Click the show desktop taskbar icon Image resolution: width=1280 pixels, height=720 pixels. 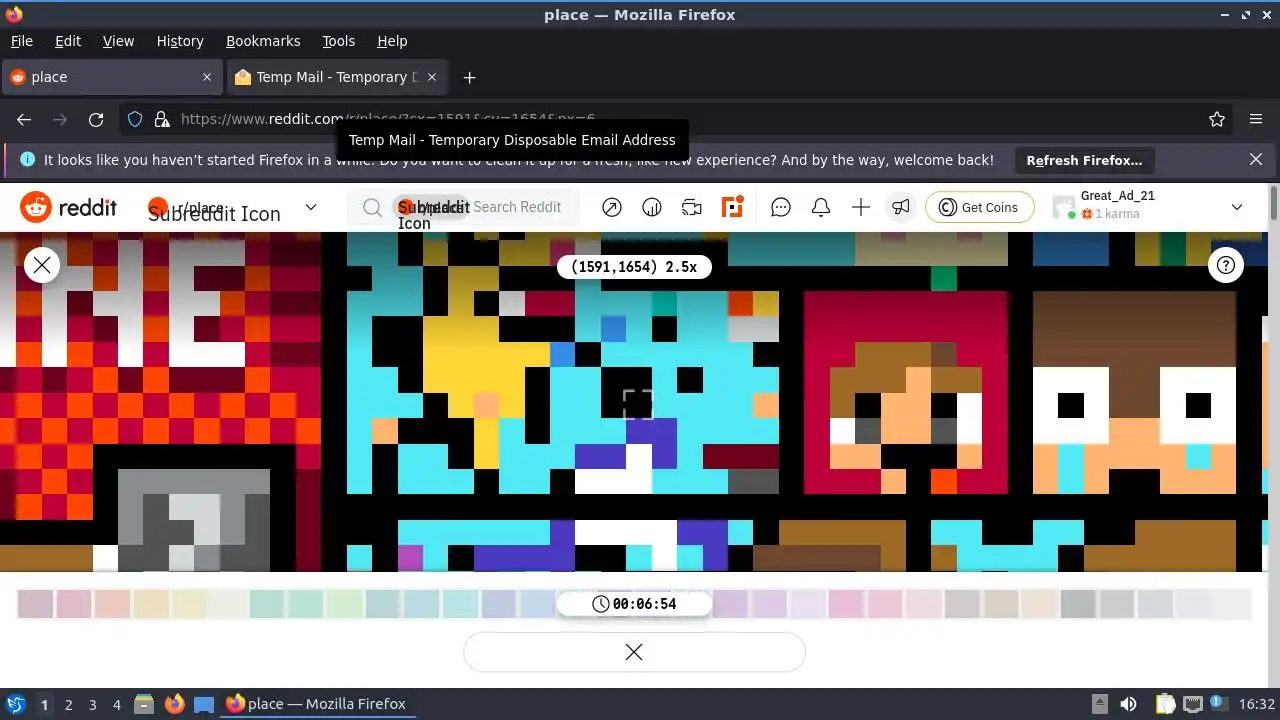(204, 704)
